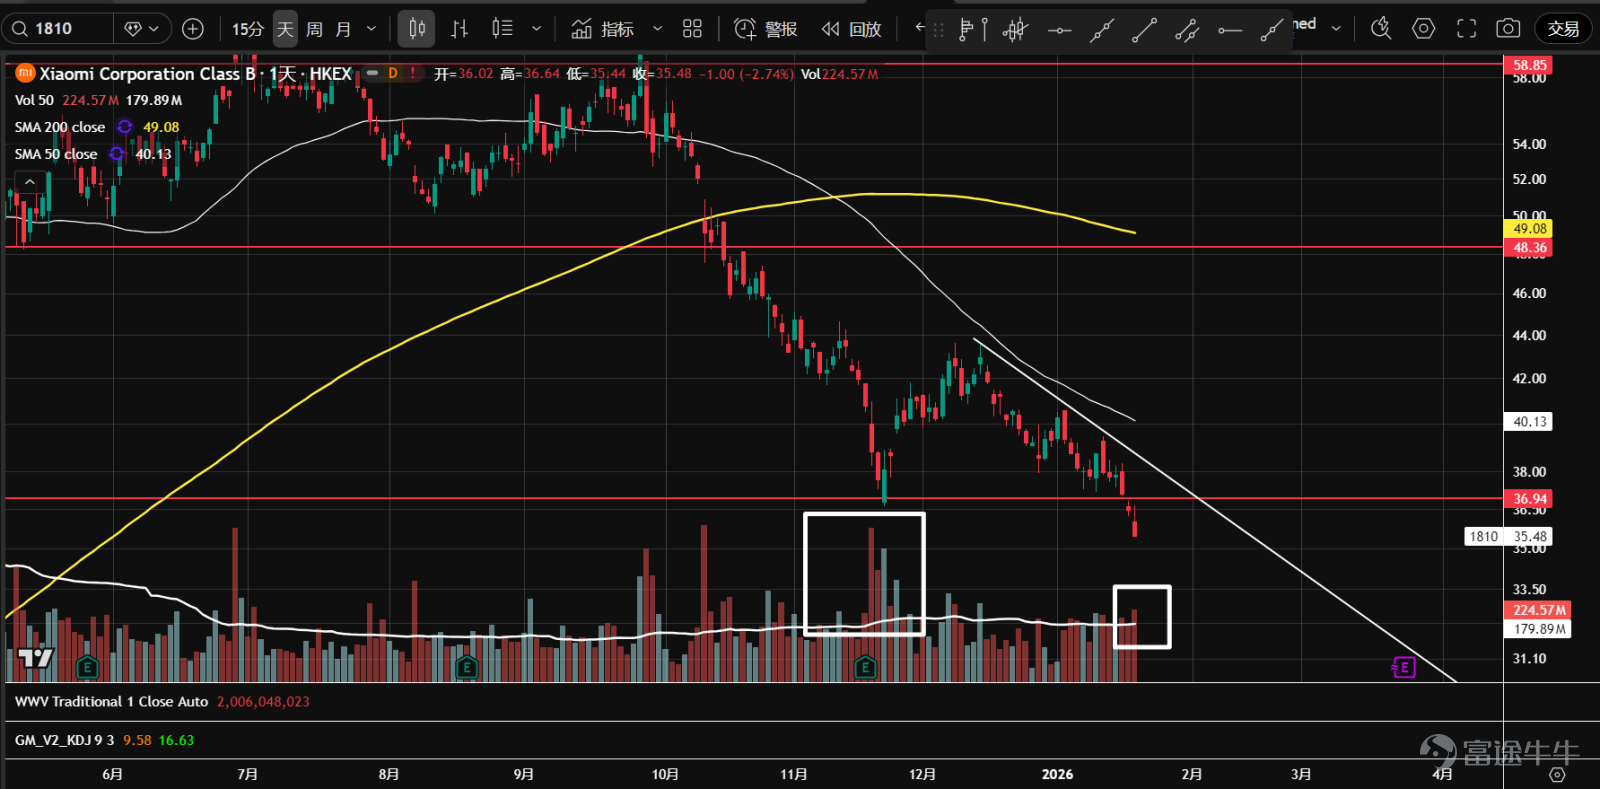
Task: Click the 49.08 yellow SMA price label
Action: [x=1529, y=229]
